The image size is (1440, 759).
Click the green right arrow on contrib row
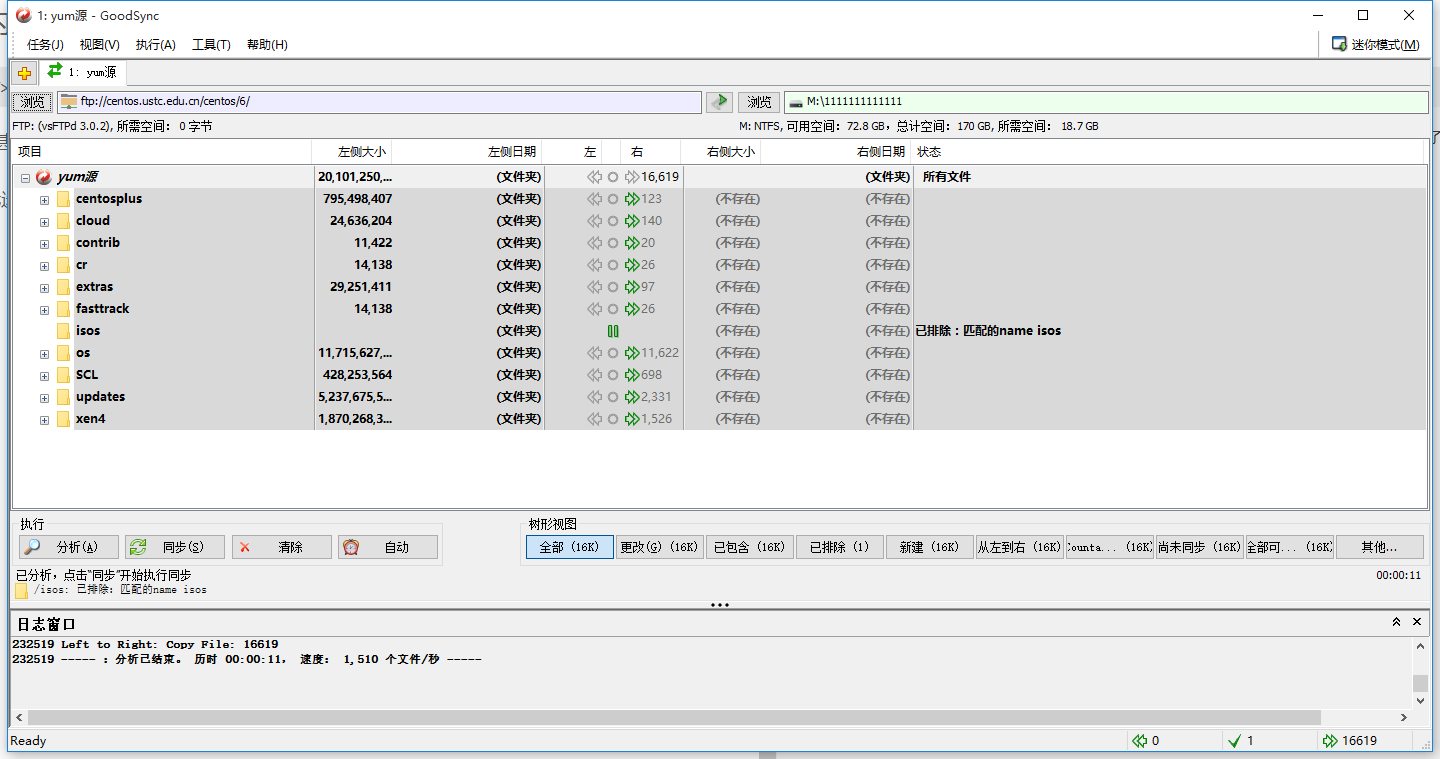click(x=632, y=243)
